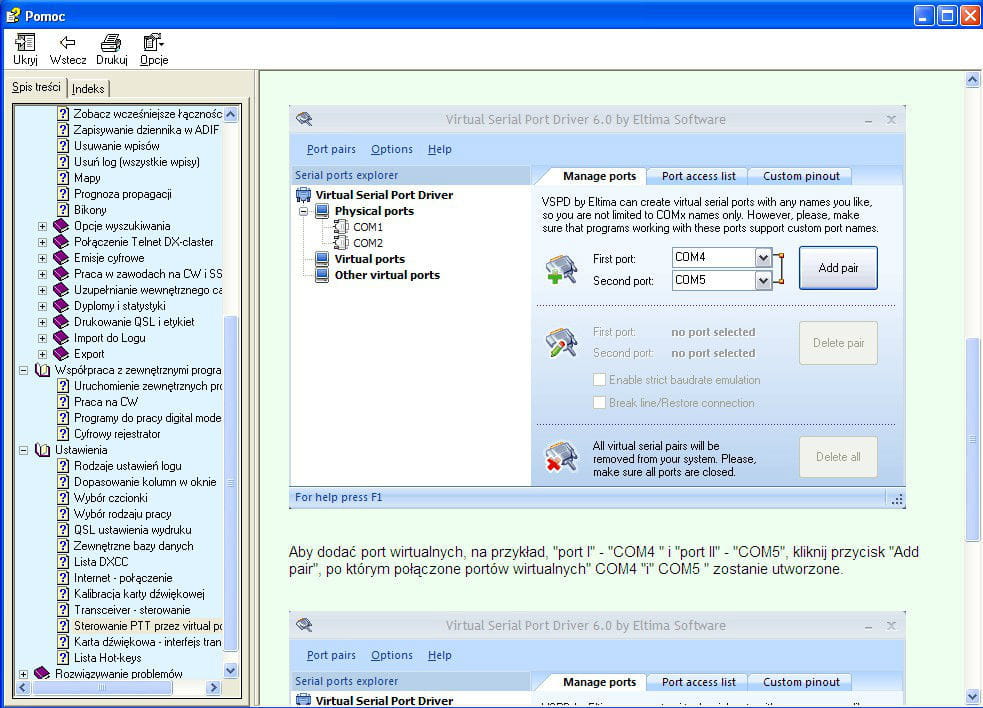983x708 pixels.
Task: Click the help page icon beside Mapy
Action: [x=63, y=178]
